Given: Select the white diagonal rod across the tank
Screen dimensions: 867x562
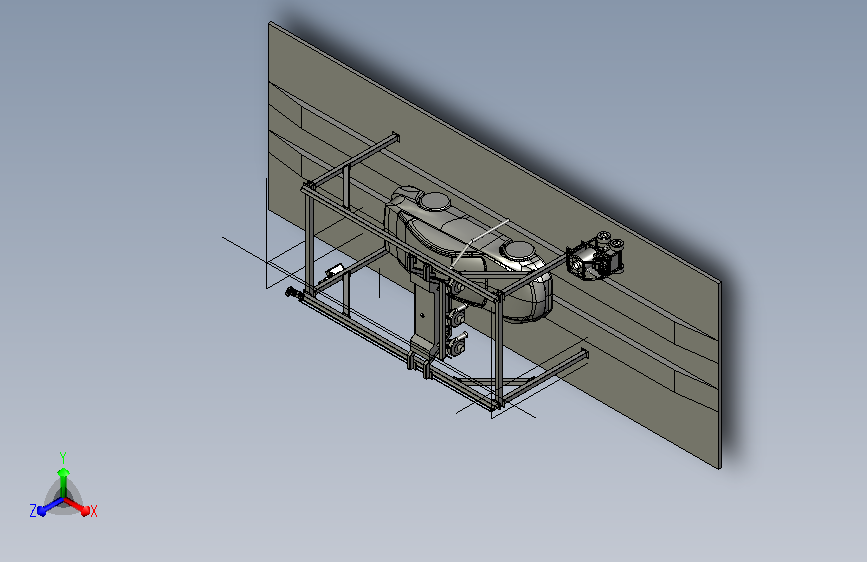Looking at the screenshot, I should coord(480,243).
